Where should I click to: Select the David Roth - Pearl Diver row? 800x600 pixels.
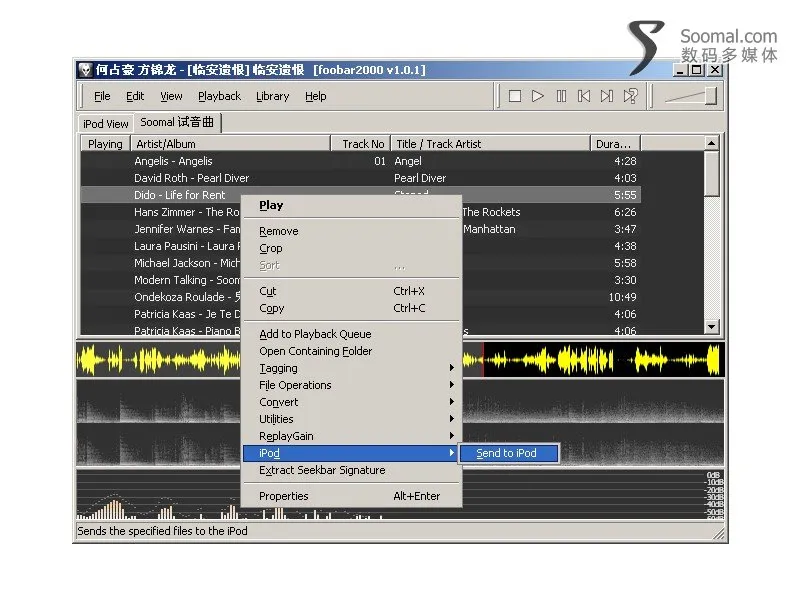coord(361,178)
